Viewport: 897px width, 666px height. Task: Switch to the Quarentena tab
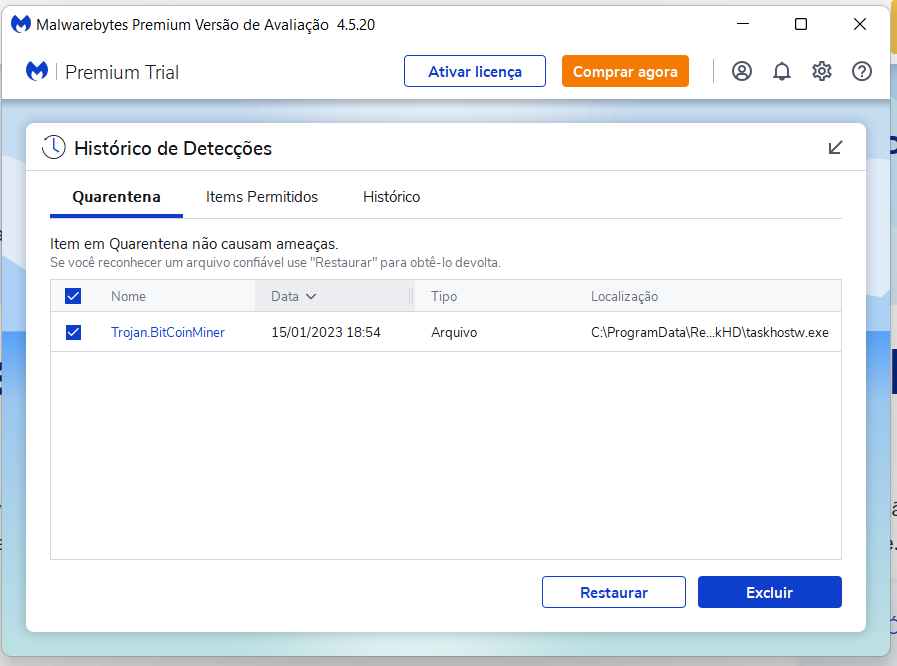pyautogui.click(x=116, y=197)
